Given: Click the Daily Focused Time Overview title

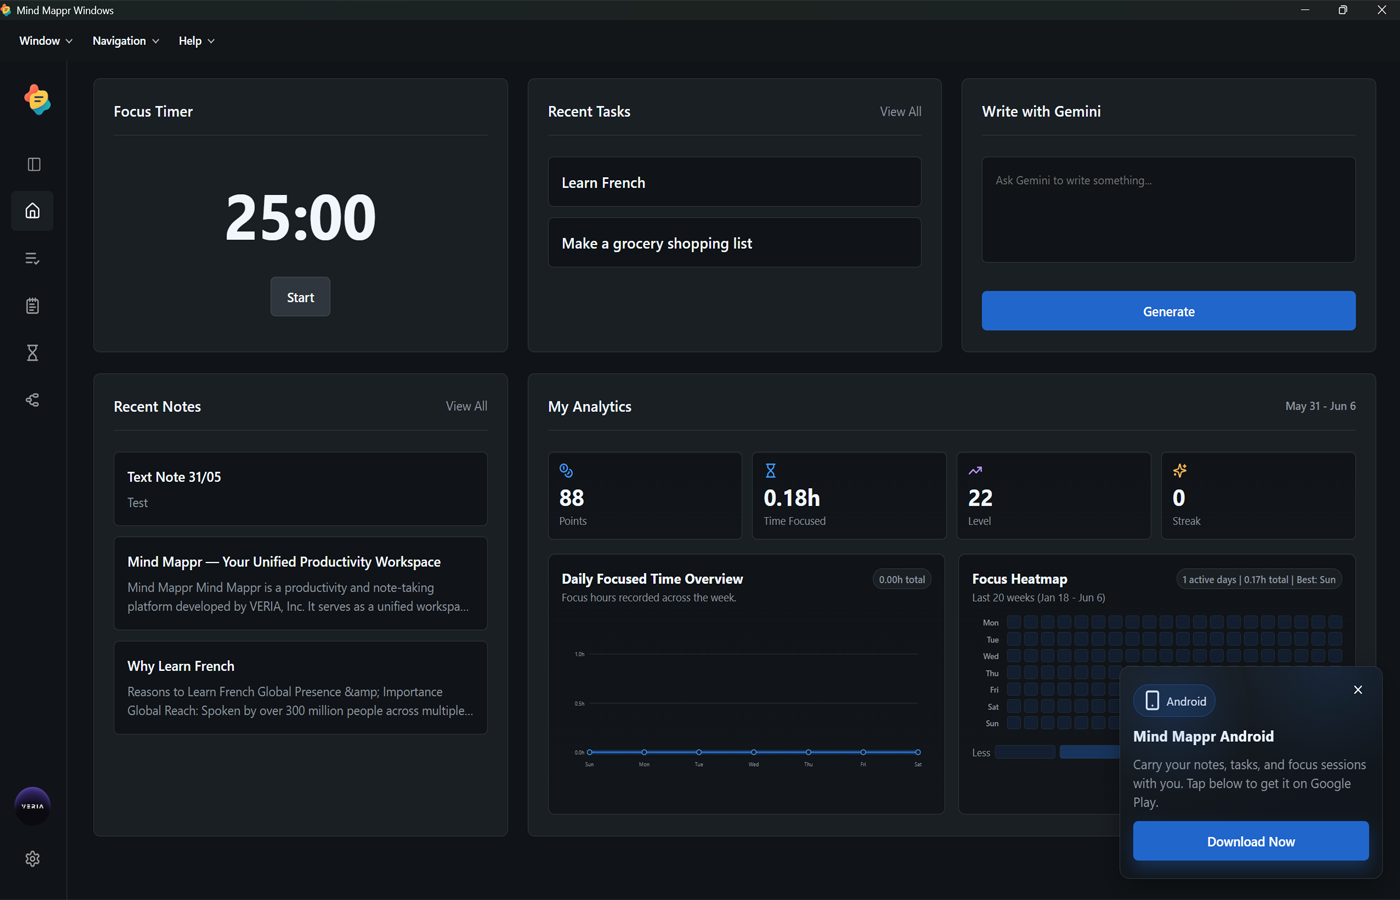Looking at the screenshot, I should click(x=652, y=579).
